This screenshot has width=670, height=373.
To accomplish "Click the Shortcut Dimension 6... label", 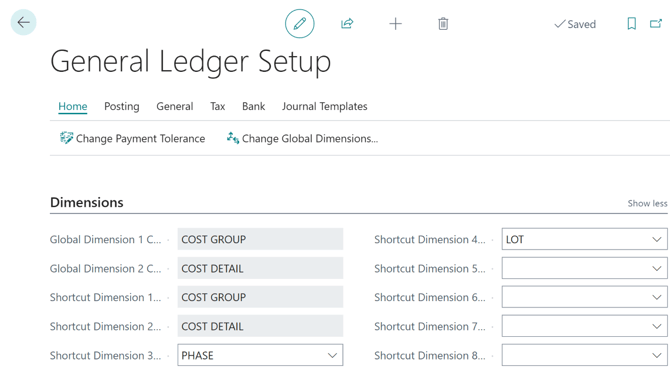I will [430, 297].
